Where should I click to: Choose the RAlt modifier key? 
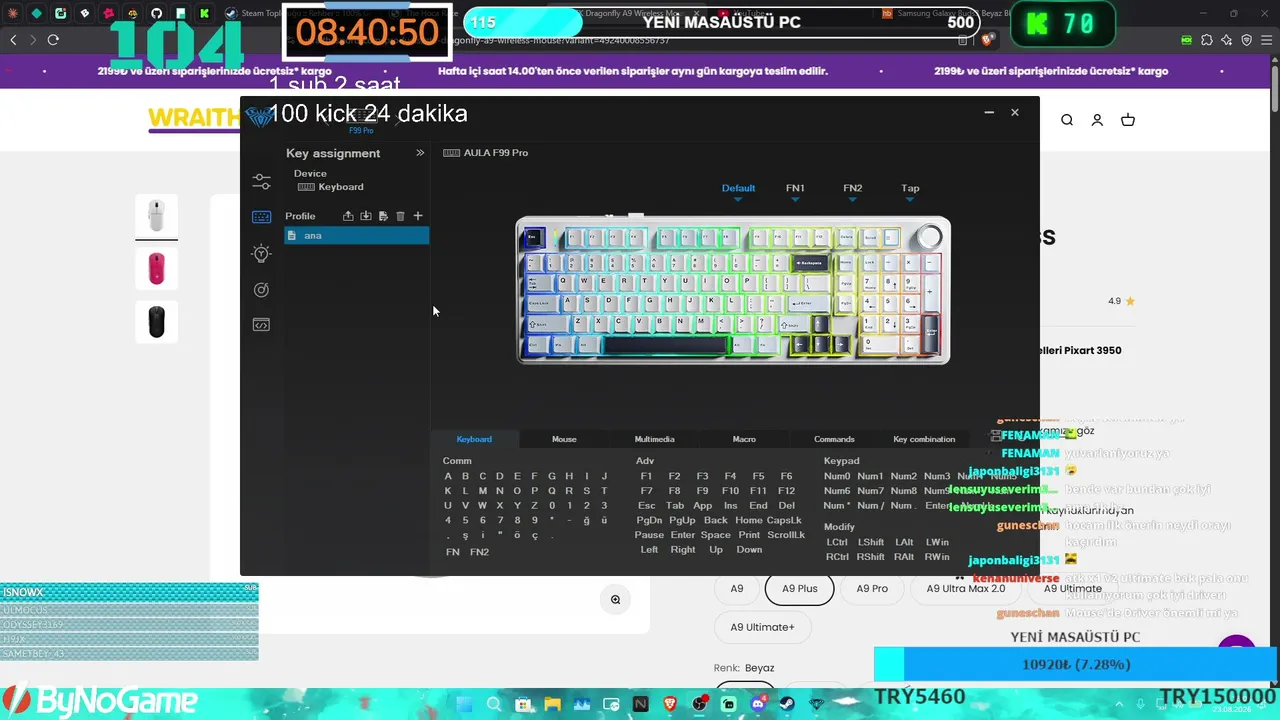(904, 557)
